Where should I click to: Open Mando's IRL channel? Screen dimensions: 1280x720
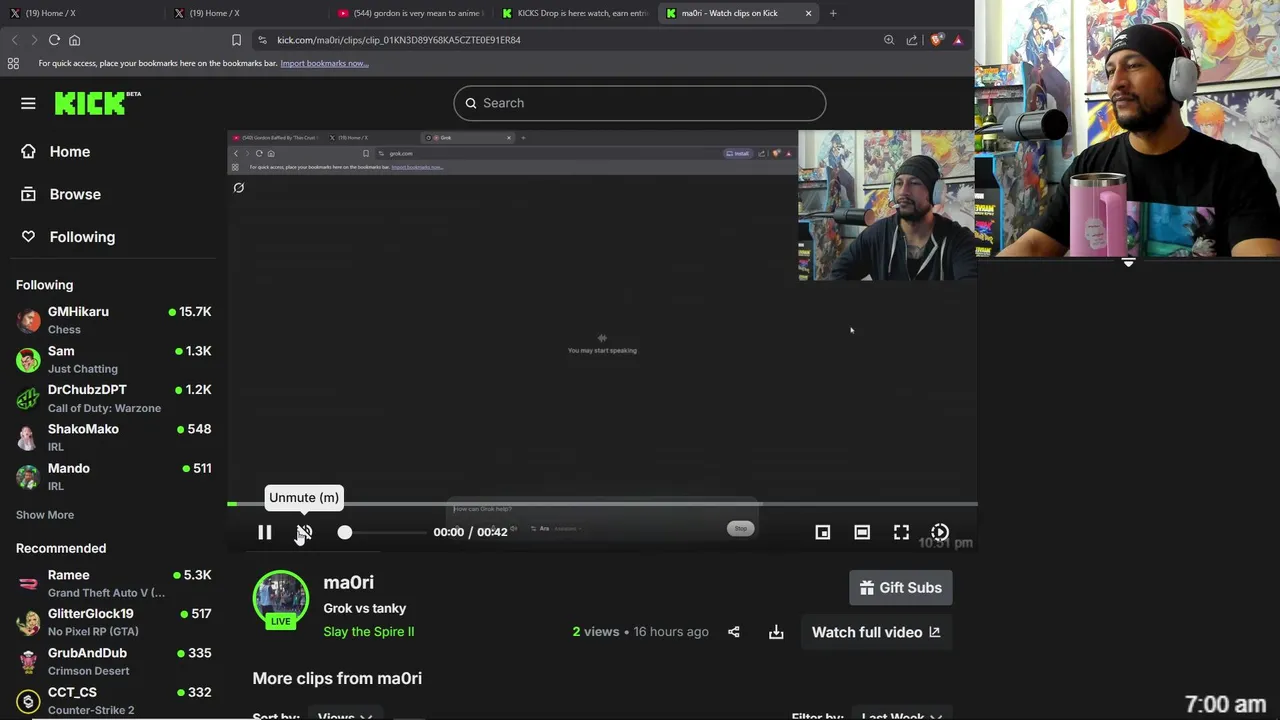(112, 476)
